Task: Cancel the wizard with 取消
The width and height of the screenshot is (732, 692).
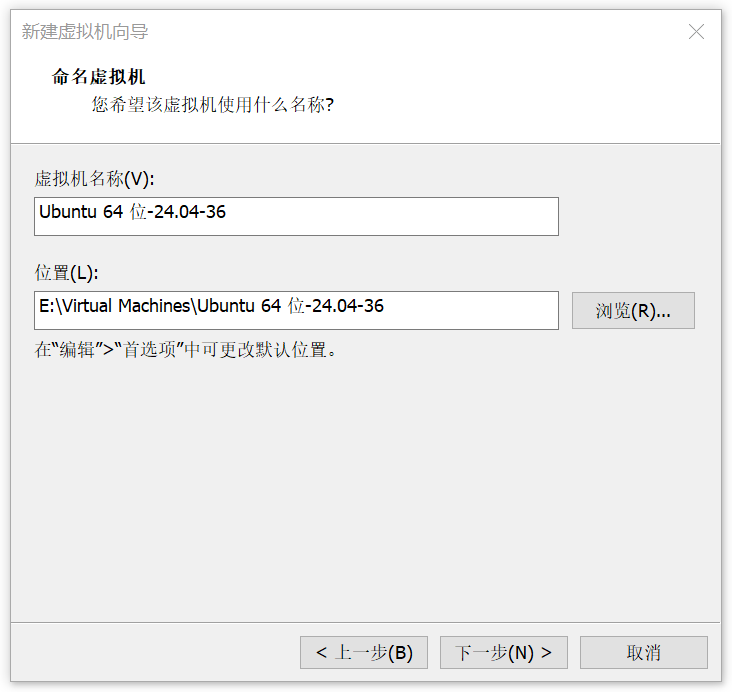Action: pyautogui.click(x=644, y=652)
